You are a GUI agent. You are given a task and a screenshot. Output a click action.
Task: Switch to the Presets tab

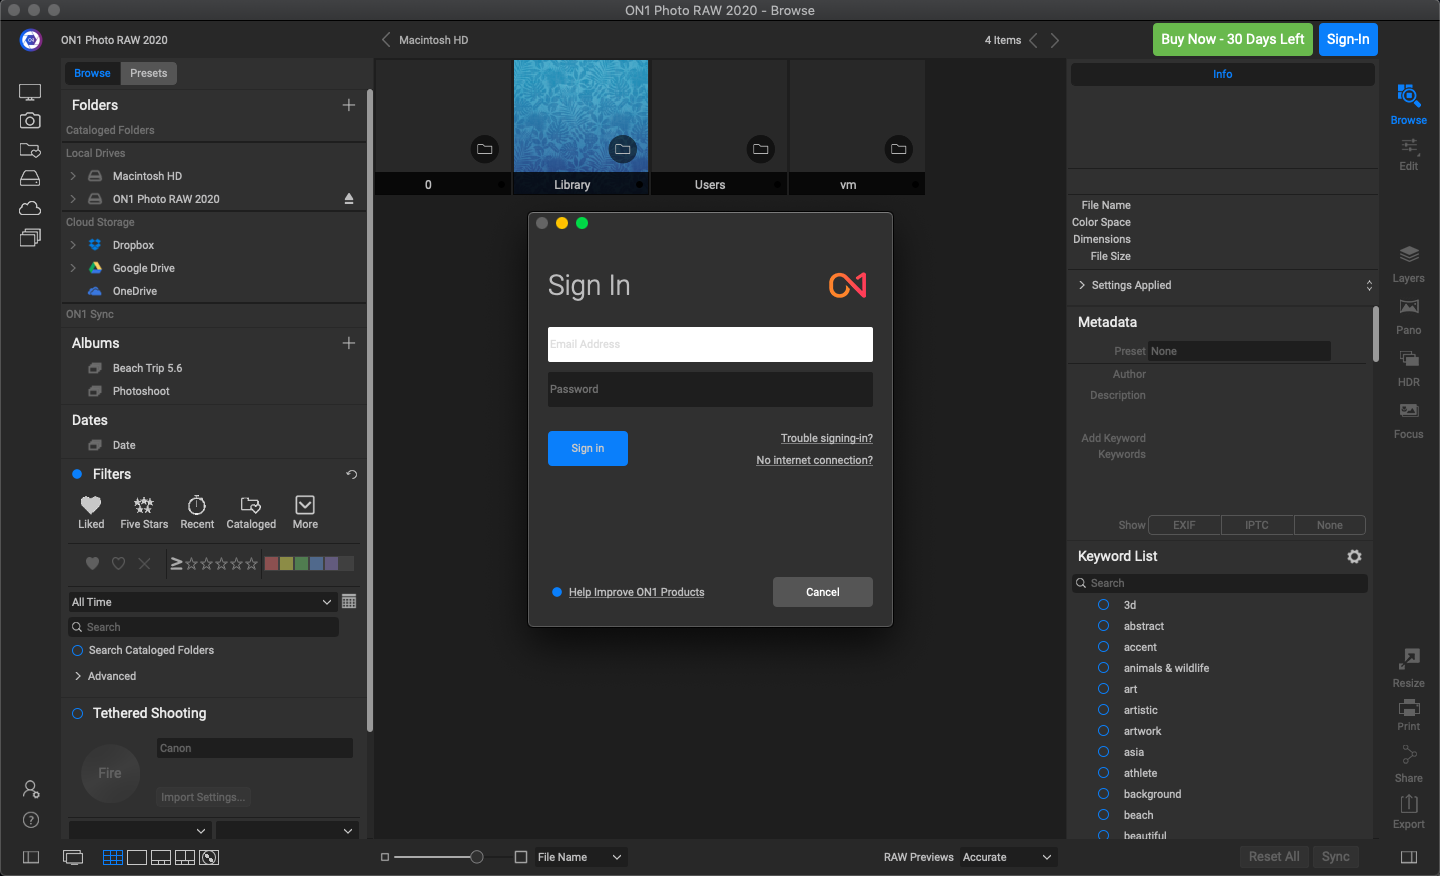point(148,73)
